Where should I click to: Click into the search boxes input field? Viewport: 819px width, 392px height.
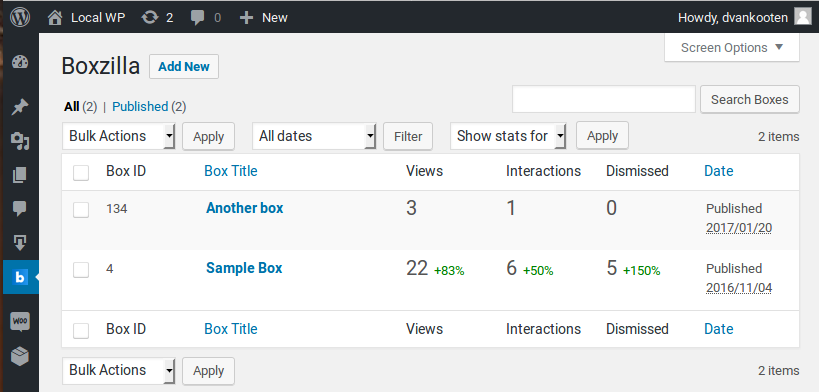click(x=604, y=99)
